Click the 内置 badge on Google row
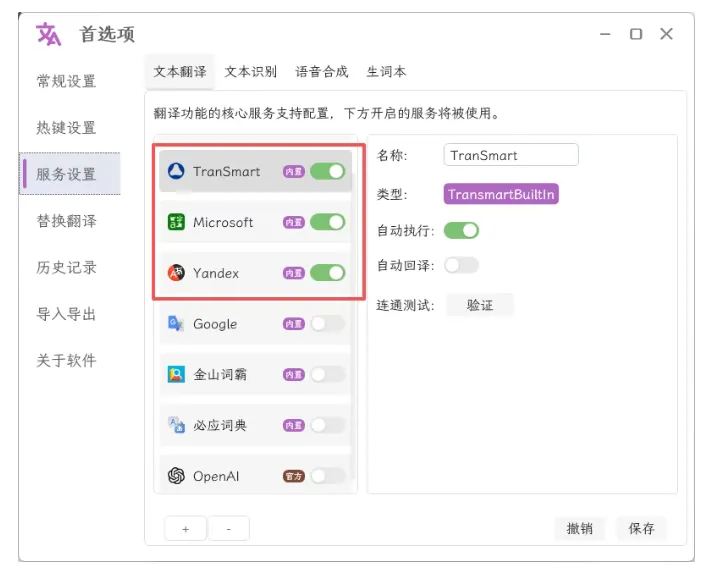 coord(293,324)
